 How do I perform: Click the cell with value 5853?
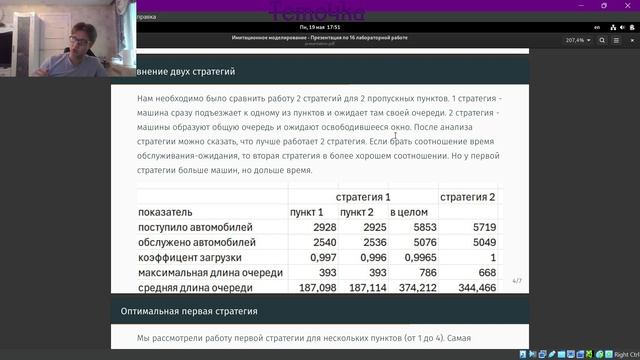click(x=425, y=227)
